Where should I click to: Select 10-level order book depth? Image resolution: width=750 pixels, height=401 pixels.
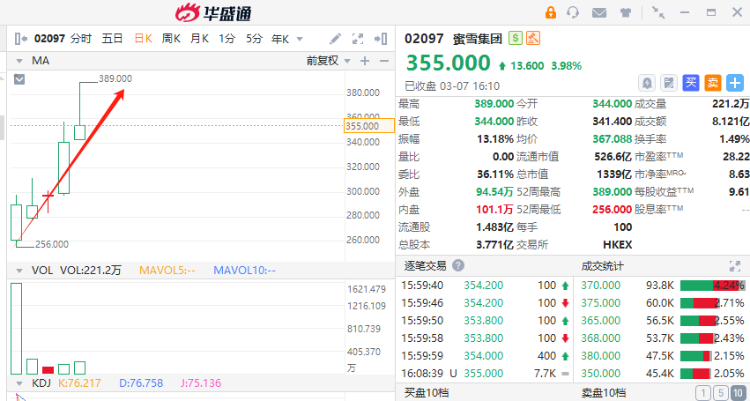(735, 393)
